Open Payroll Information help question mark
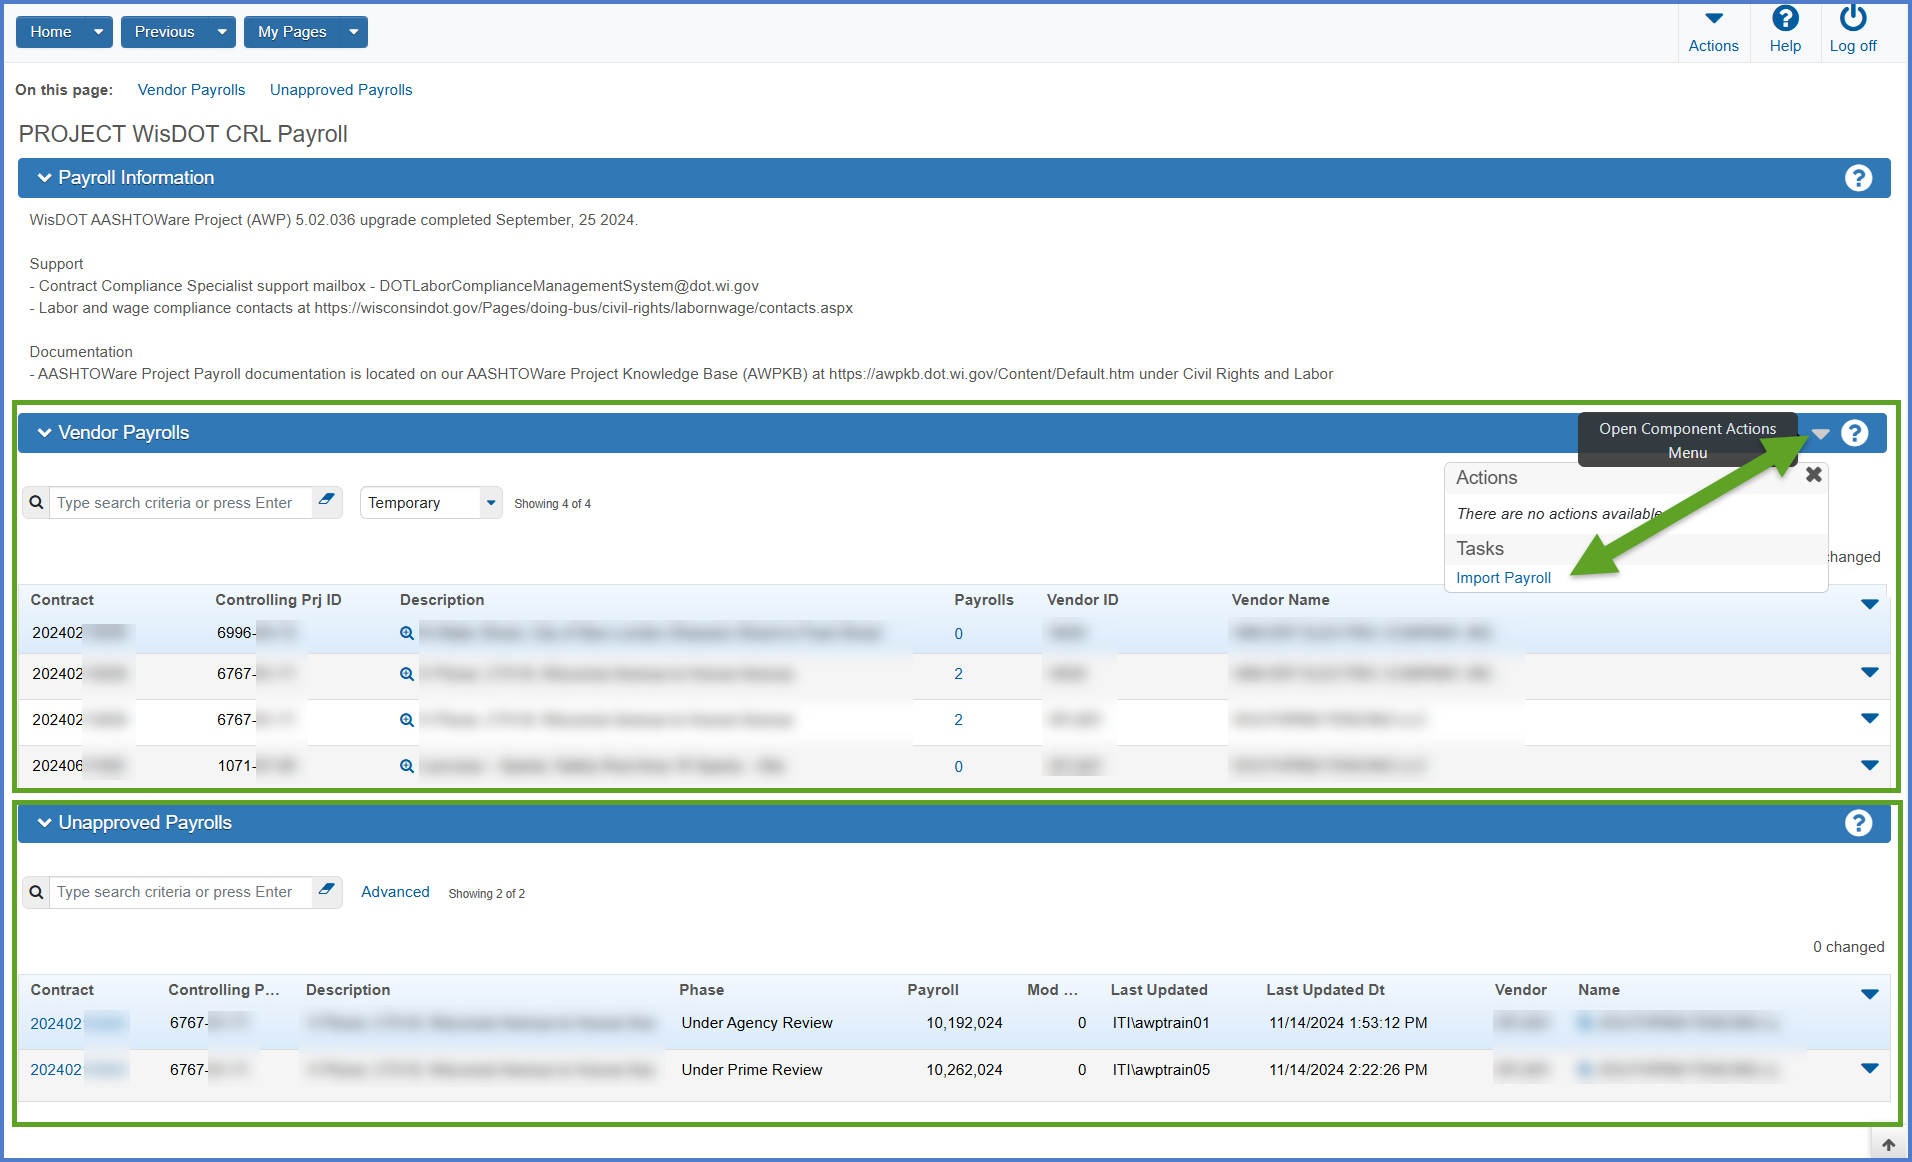The height and width of the screenshot is (1162, 1912). click(1858, 178)
